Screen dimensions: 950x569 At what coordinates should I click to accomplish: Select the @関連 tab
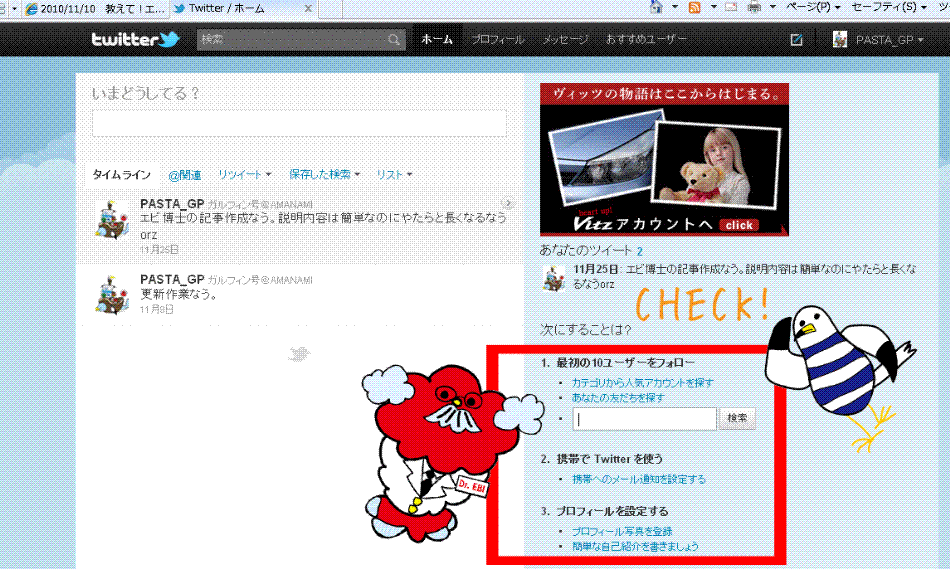(x=185, y=175)
